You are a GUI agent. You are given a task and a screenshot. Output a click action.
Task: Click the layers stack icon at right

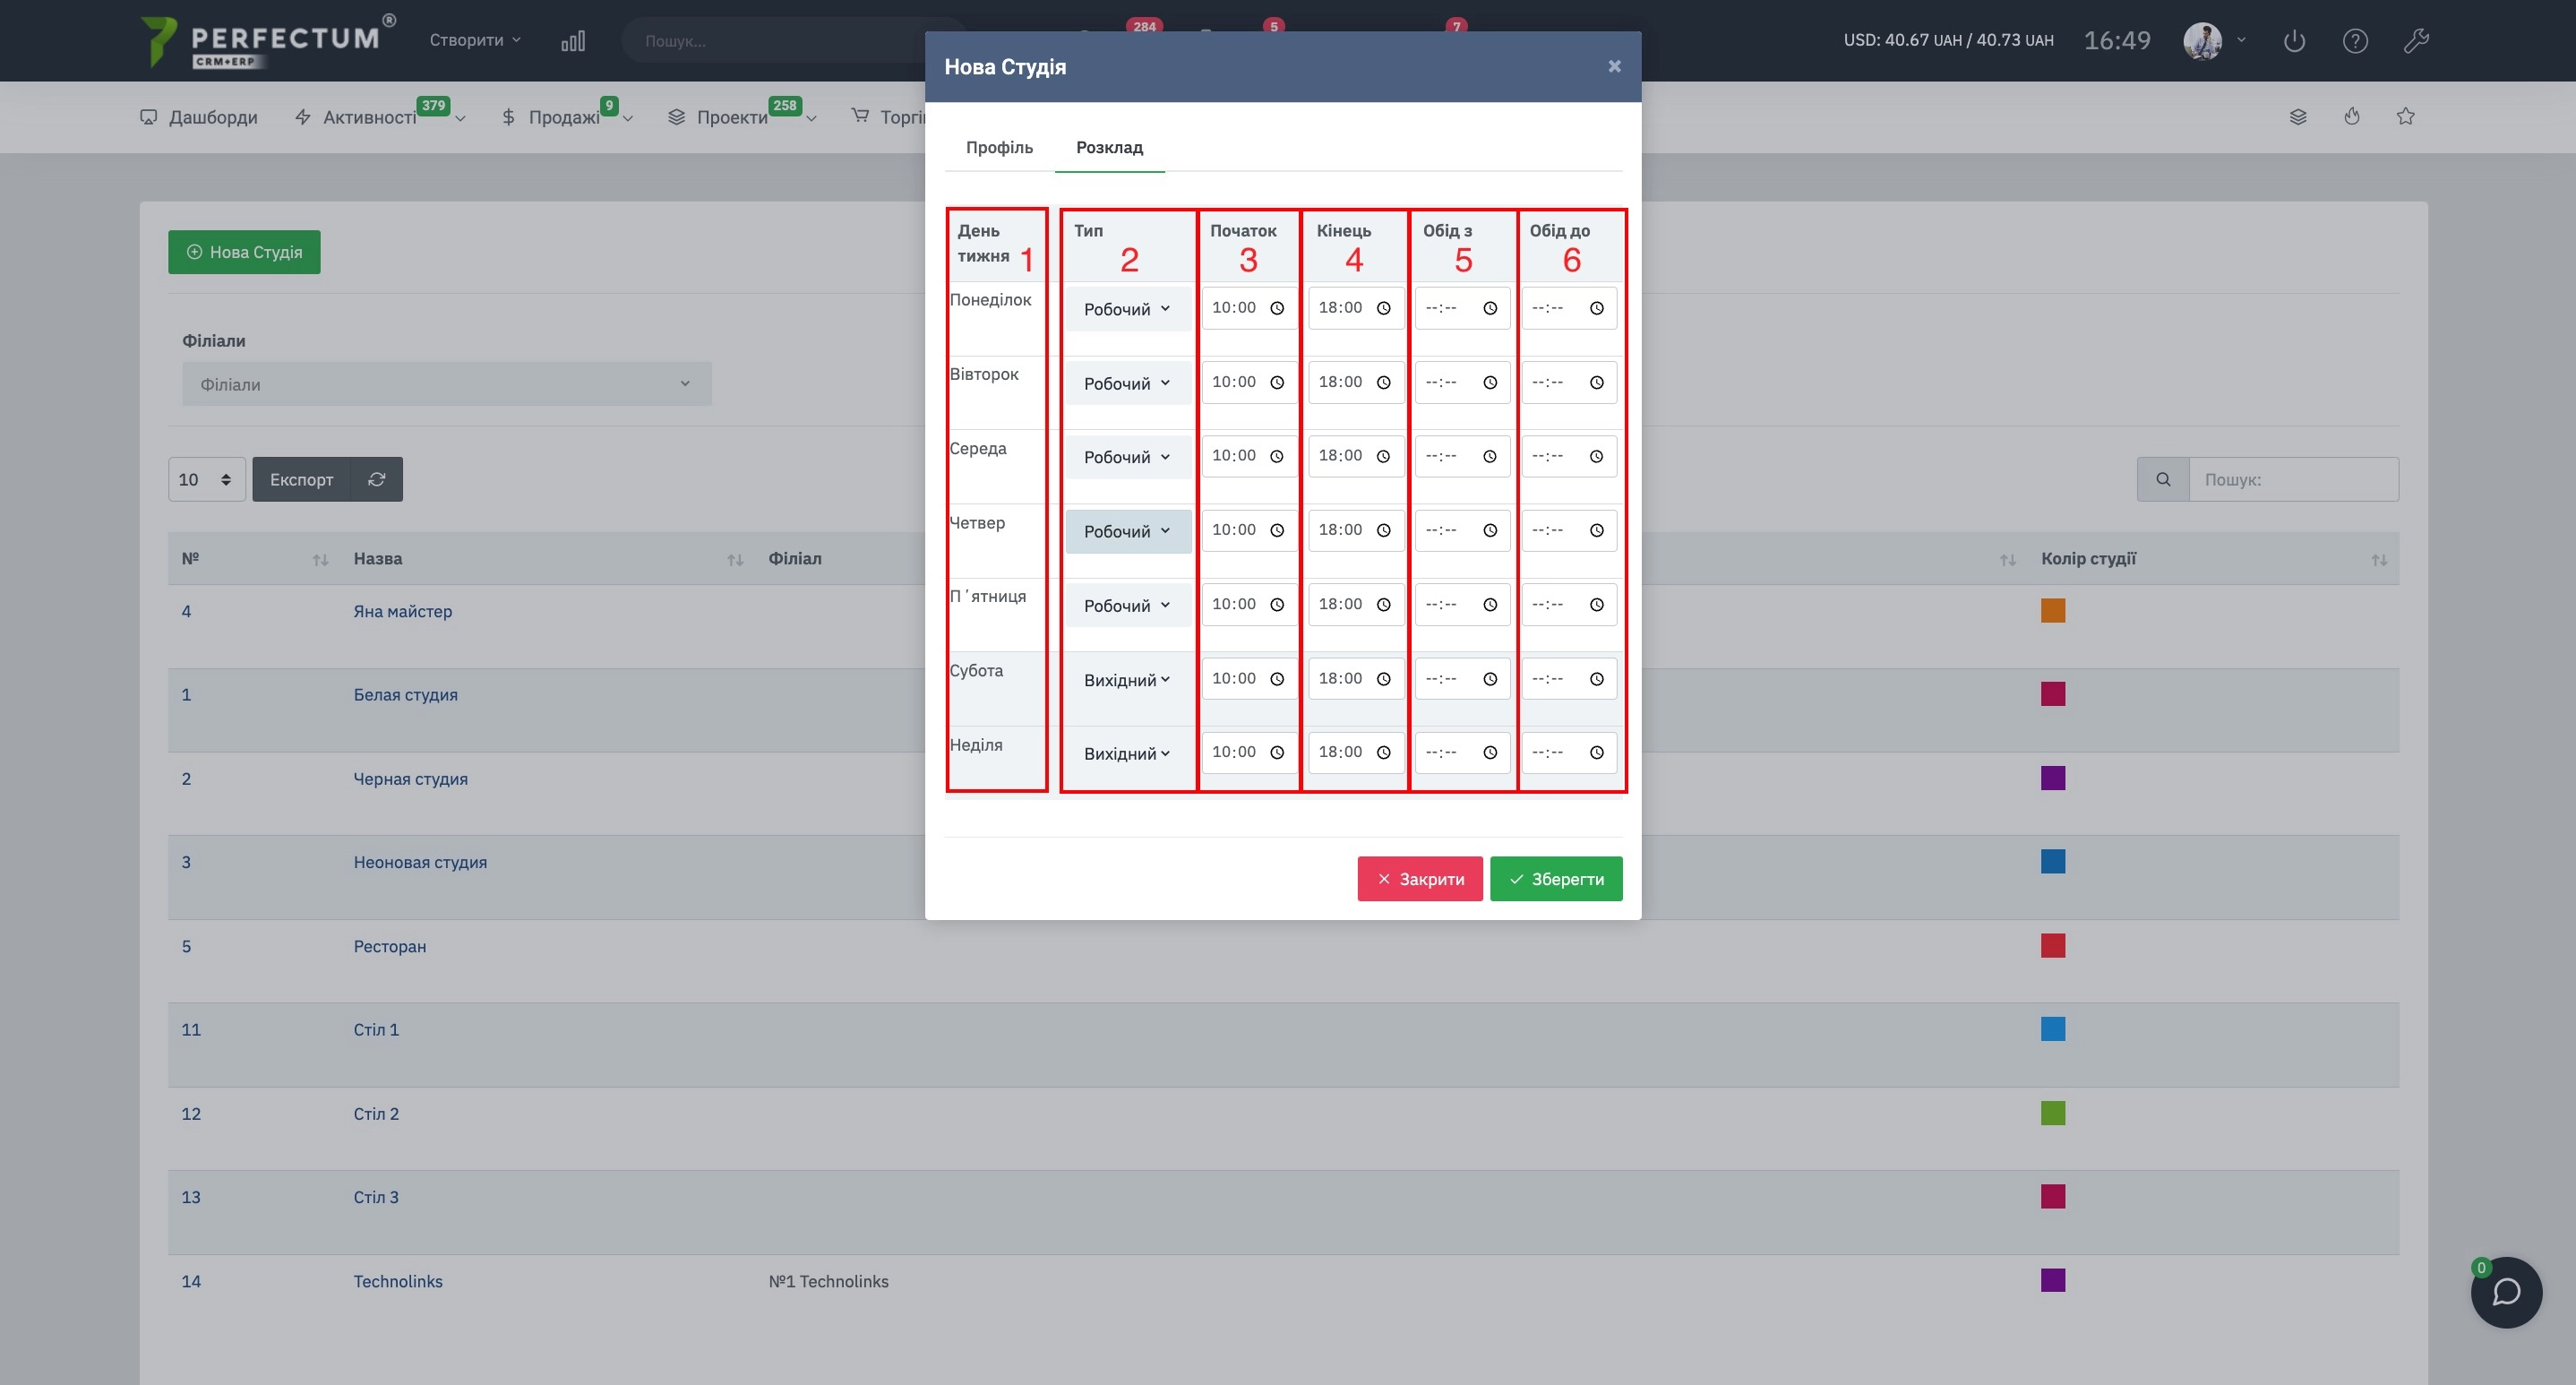click(2298, 117)
